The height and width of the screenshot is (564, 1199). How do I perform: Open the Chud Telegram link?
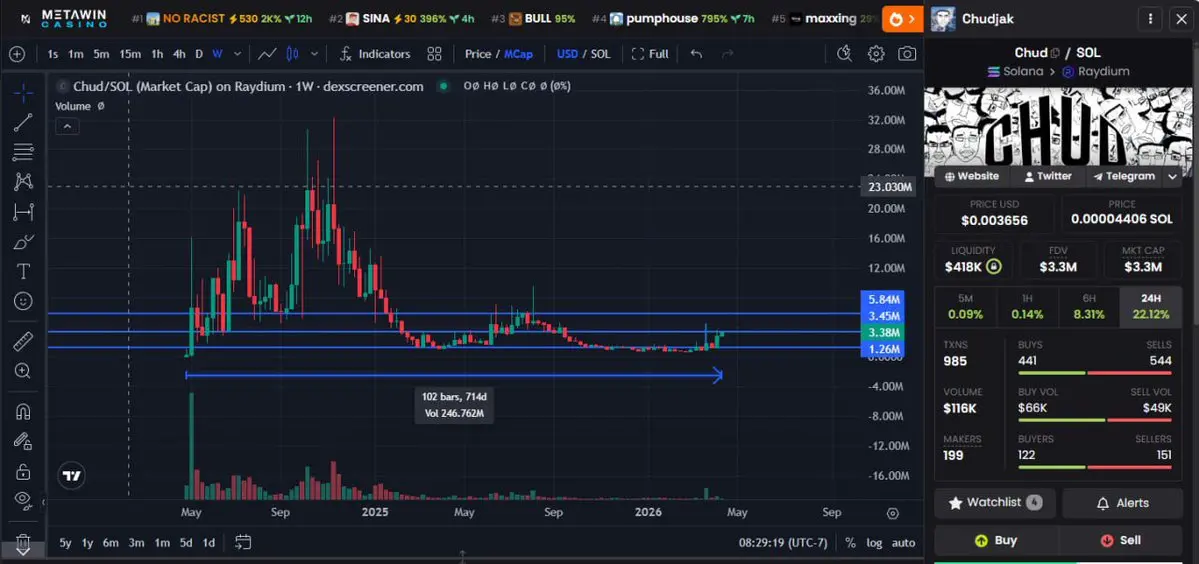click(1123, 176)
